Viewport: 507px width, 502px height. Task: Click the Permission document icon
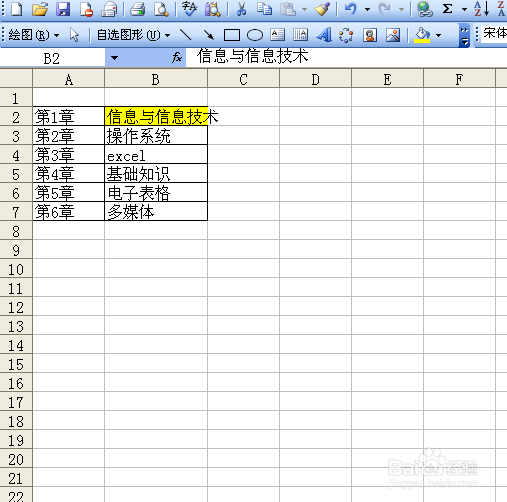[x=86, y=9]
